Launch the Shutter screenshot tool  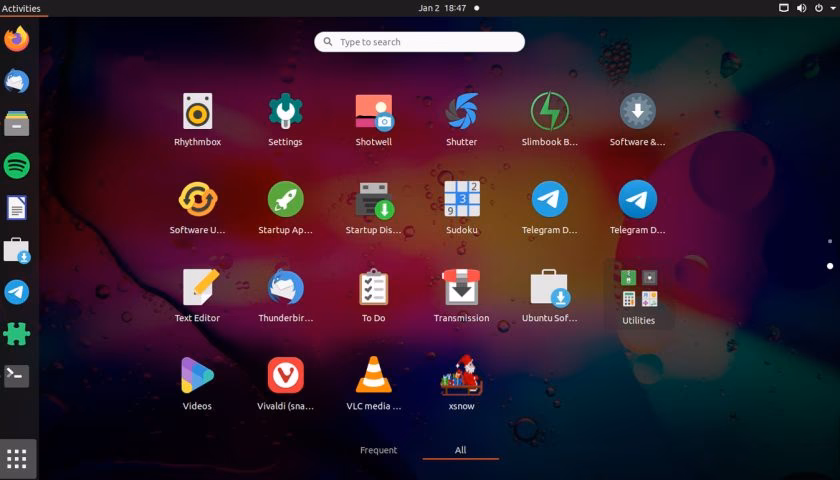point(461,111)
